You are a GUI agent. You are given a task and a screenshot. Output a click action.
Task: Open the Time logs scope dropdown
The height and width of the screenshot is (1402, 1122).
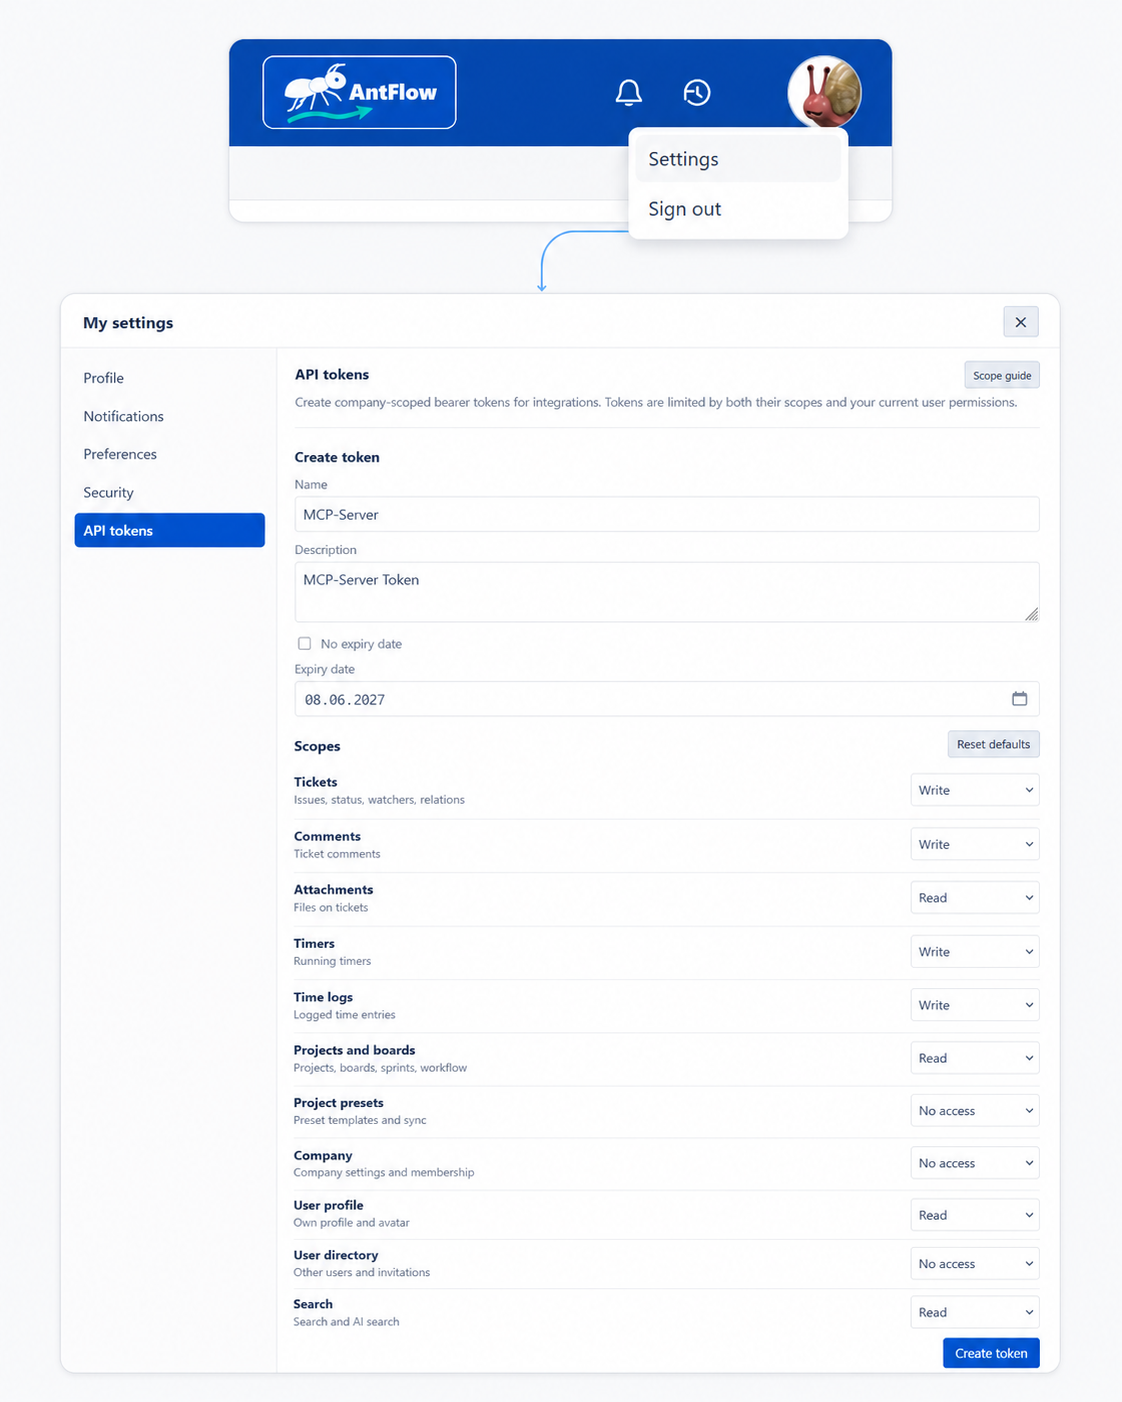tap(975, 1005)
